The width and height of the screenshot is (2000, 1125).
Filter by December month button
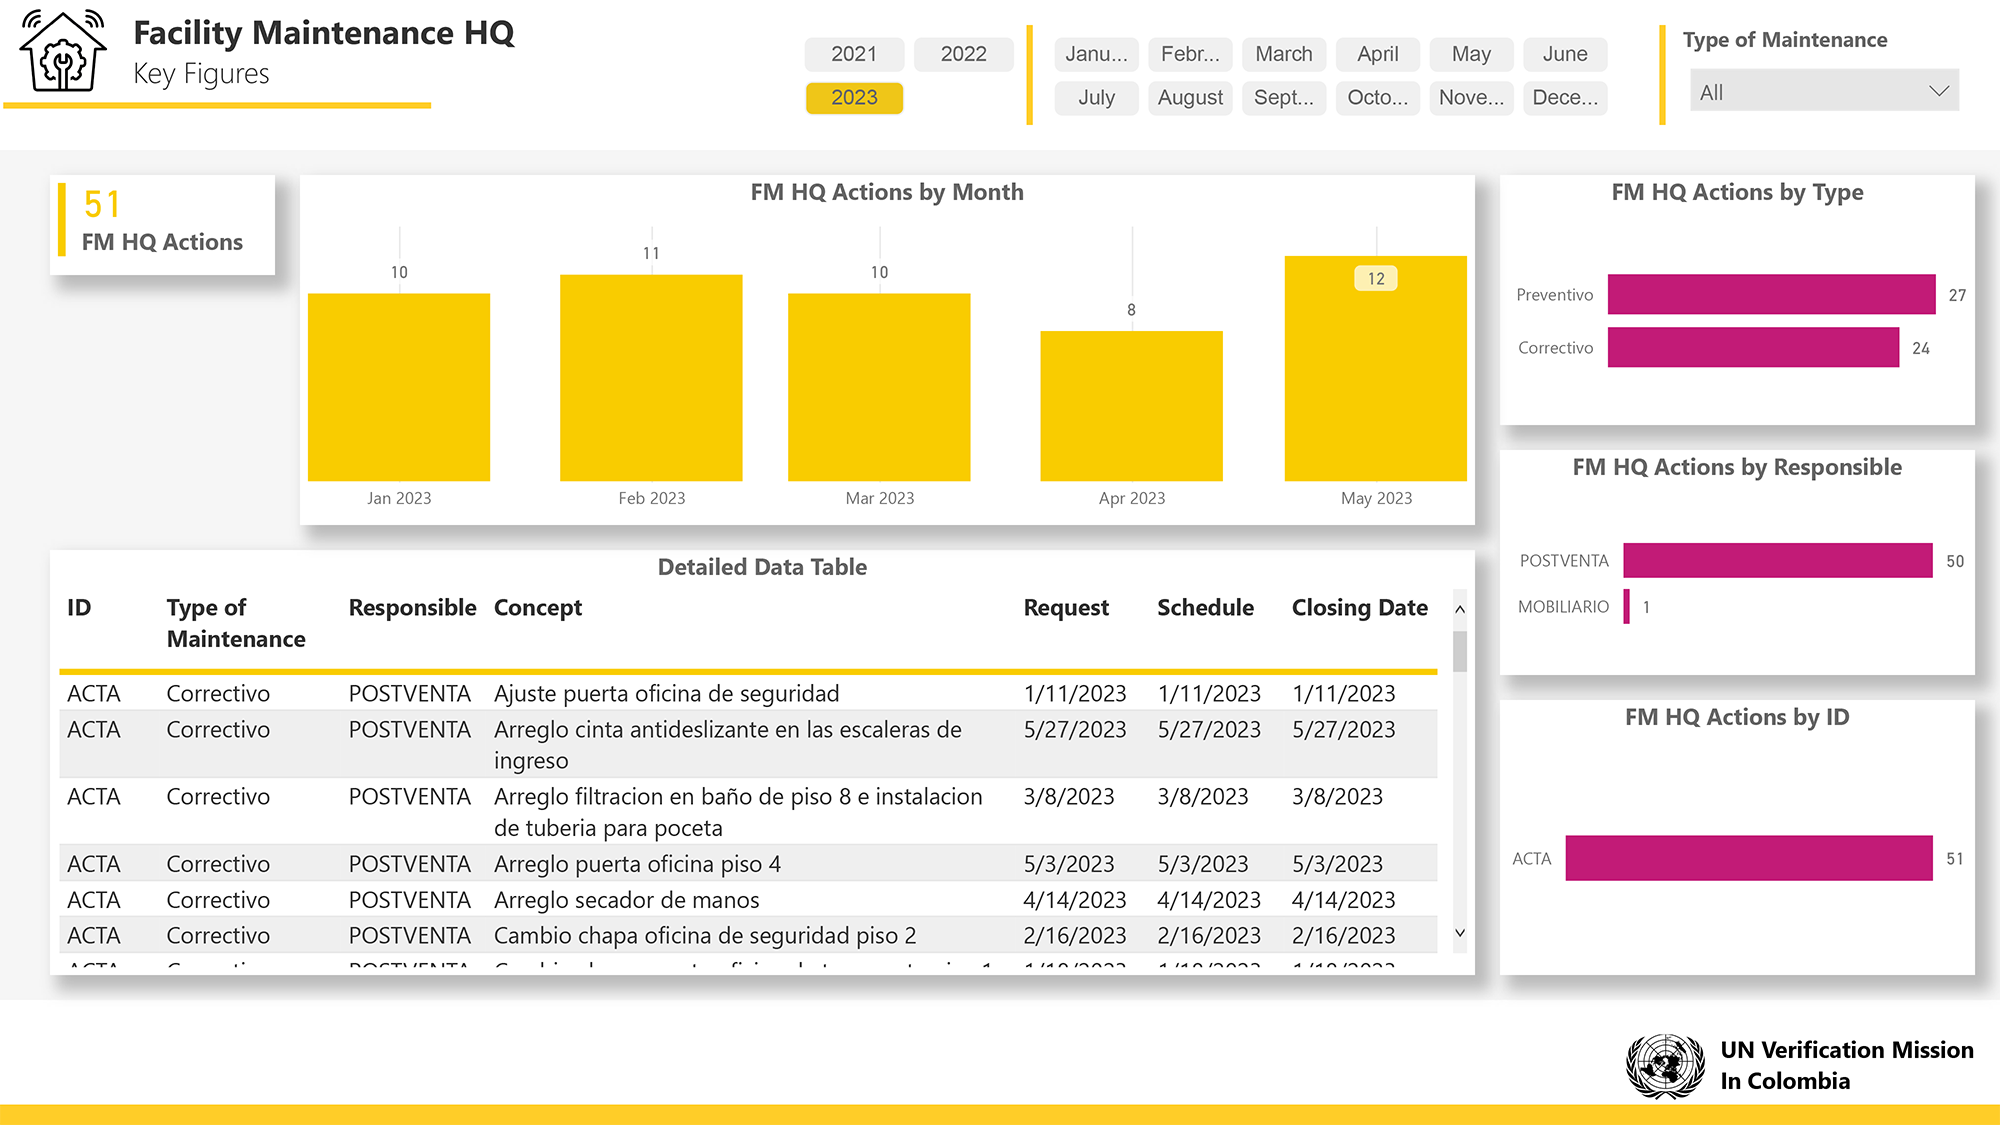click(x=1565, y=98)
